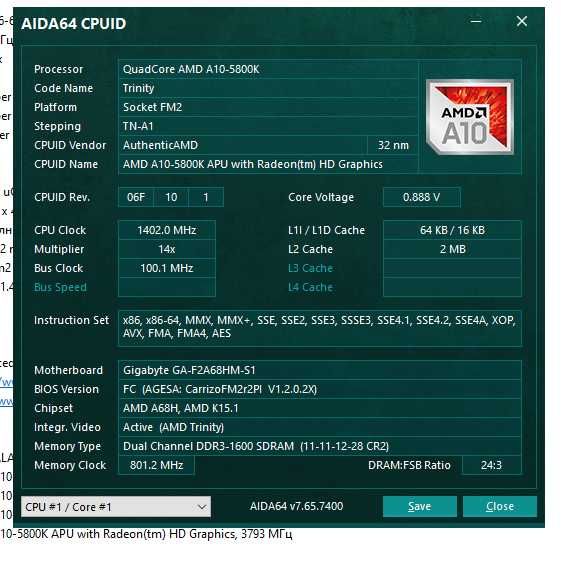Click the Memory Clock label
The height and width of the screenshot is (566, 561).
(x=70, y=465)
